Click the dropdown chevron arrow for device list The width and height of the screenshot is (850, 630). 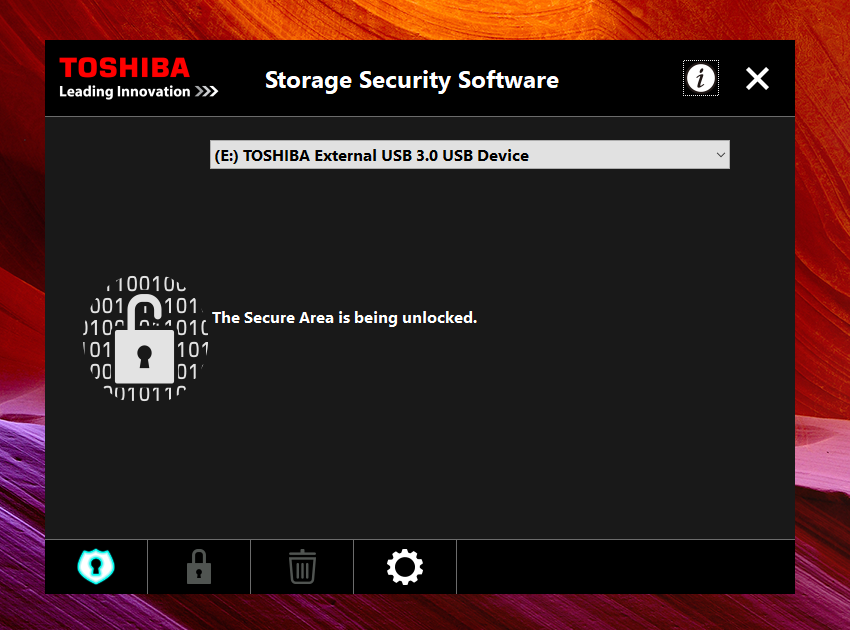pos(720,155)
